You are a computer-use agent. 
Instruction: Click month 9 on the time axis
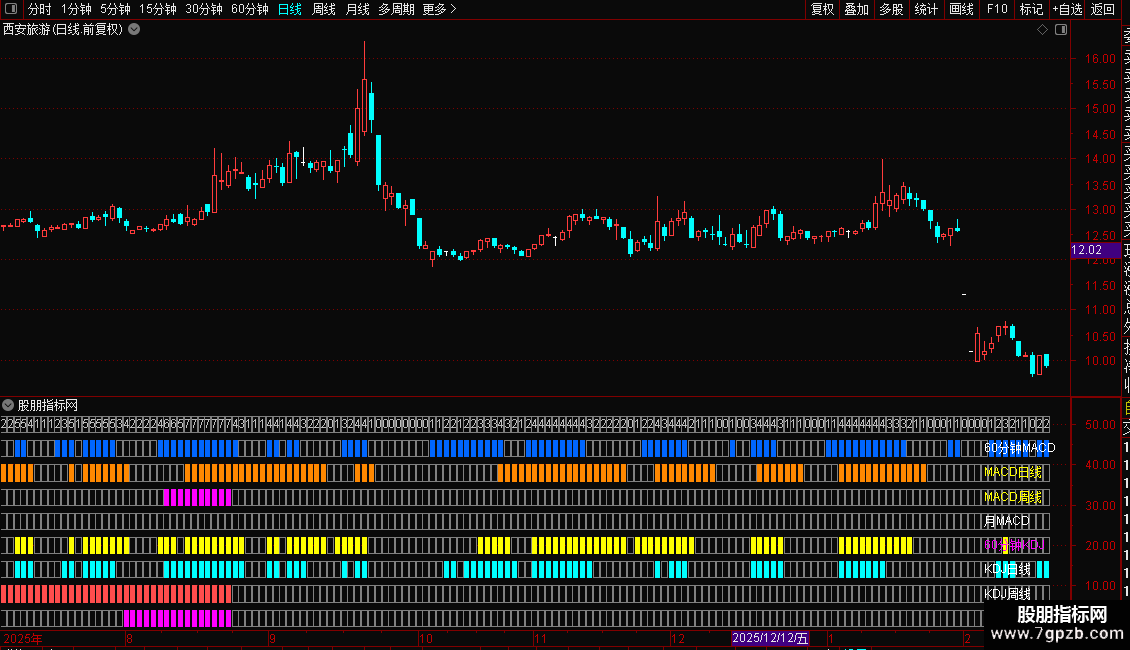pyautogui.click(x=272, y=638)
